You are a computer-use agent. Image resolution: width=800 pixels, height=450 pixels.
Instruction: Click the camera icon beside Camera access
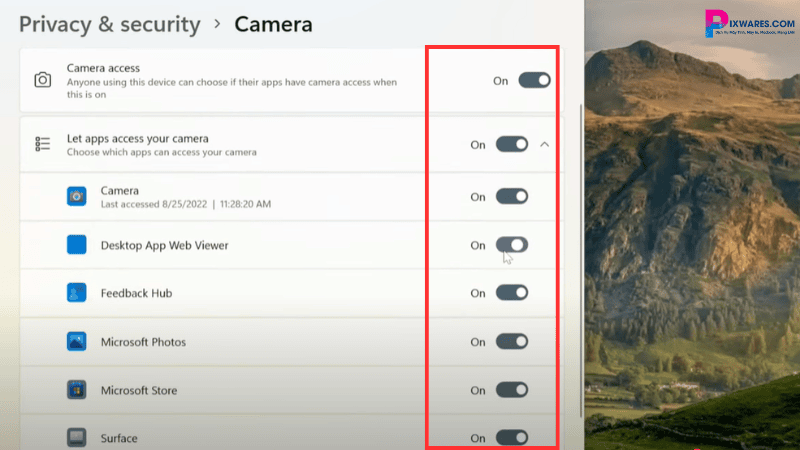click(x=43, y=80)
